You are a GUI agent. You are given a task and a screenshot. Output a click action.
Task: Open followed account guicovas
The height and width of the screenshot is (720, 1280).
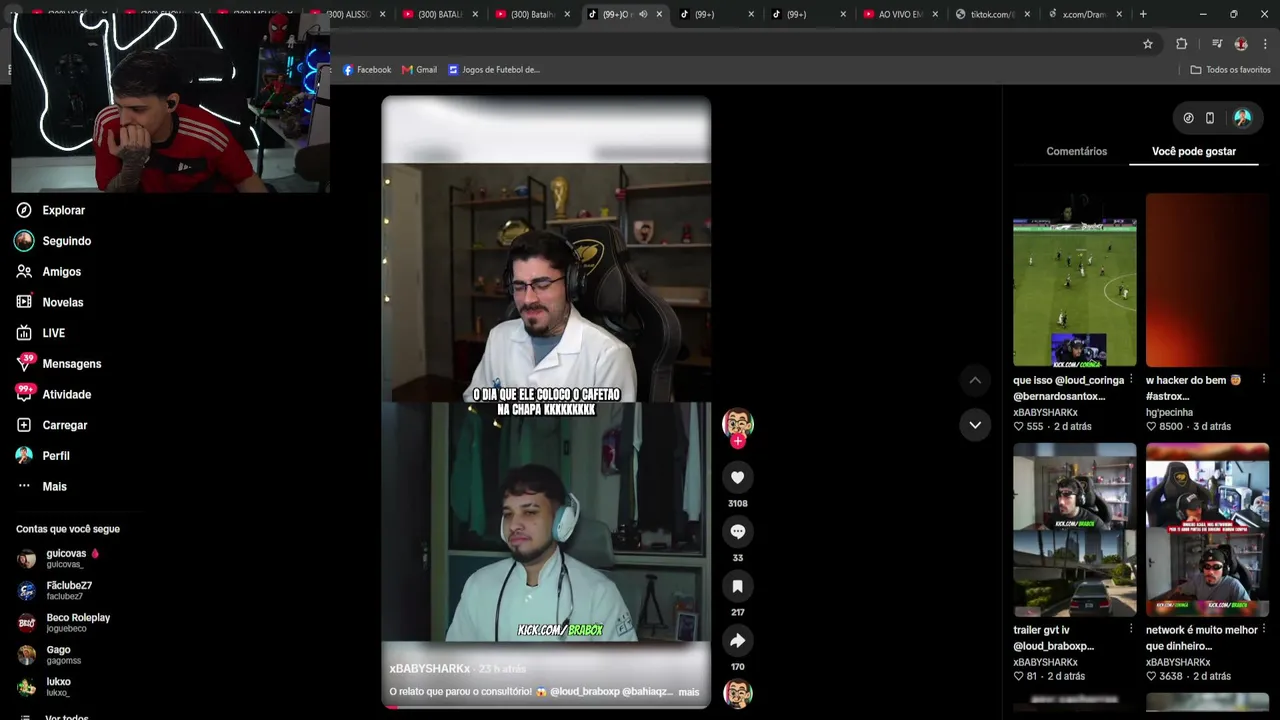tap(66, 558)
